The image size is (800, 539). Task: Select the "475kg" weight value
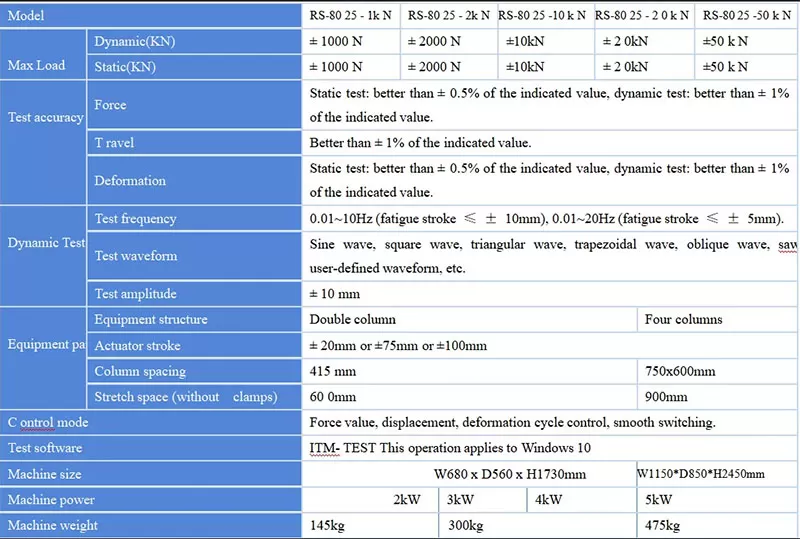tap(662, 525)
